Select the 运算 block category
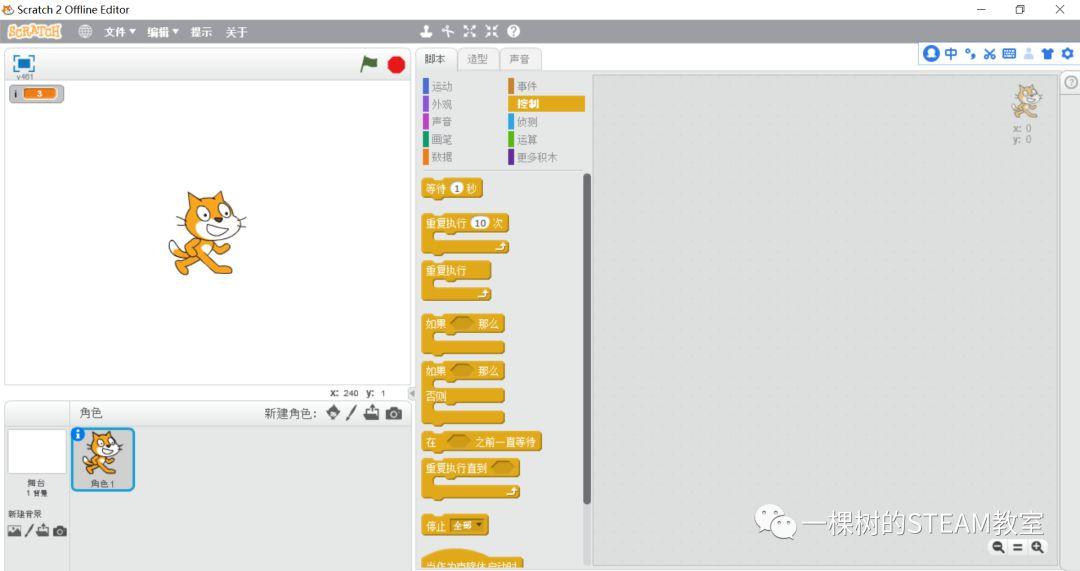The image size is (1080, 571). (523, 139)
